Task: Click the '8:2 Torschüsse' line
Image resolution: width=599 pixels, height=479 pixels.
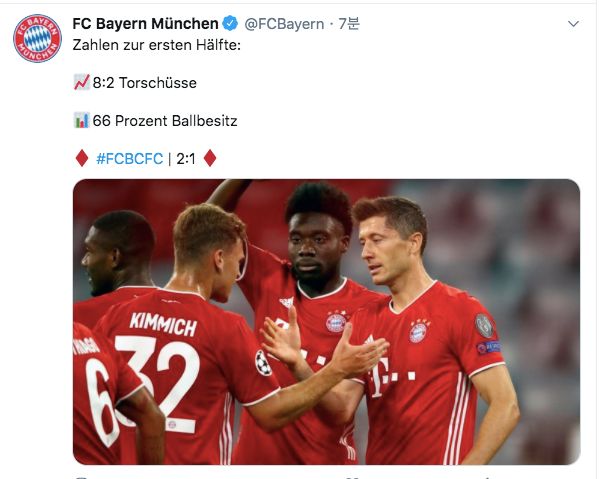Action: (x=144, y=83)
